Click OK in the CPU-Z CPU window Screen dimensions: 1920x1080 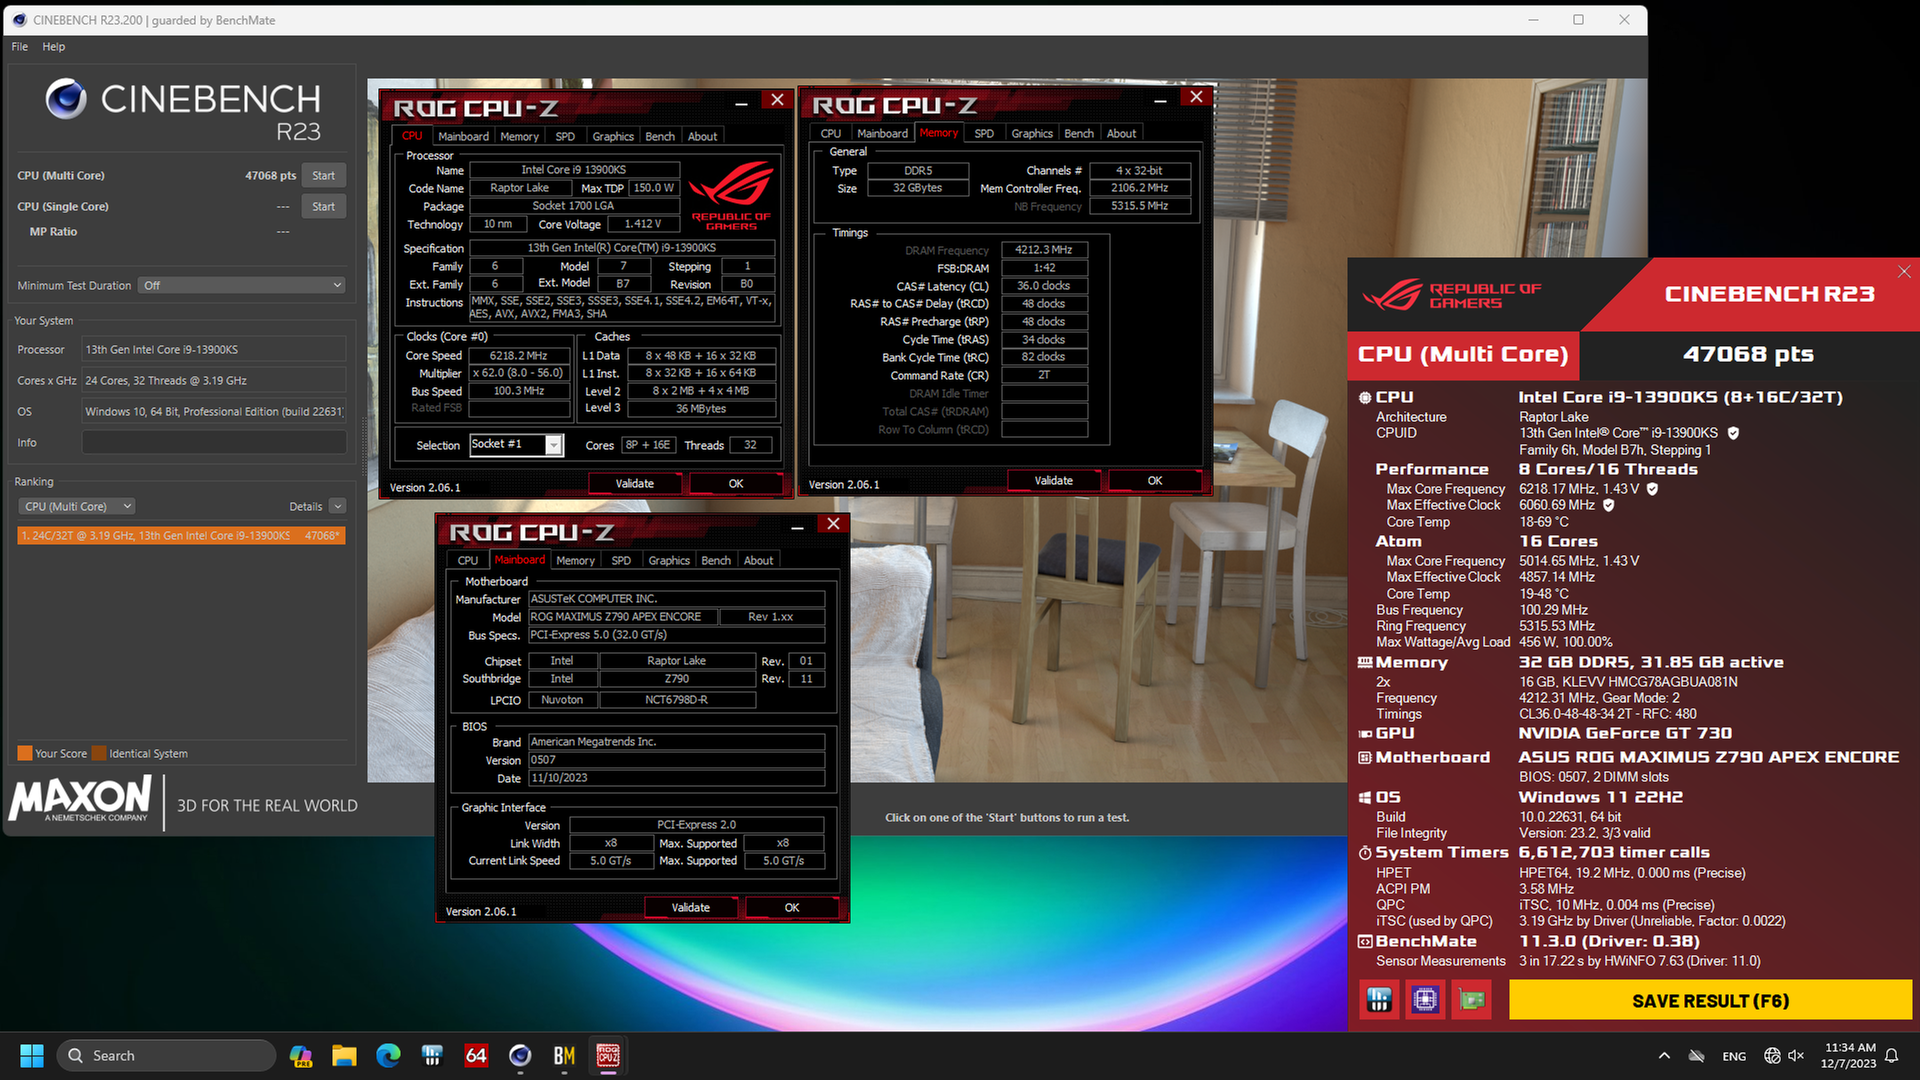[736, 483]
